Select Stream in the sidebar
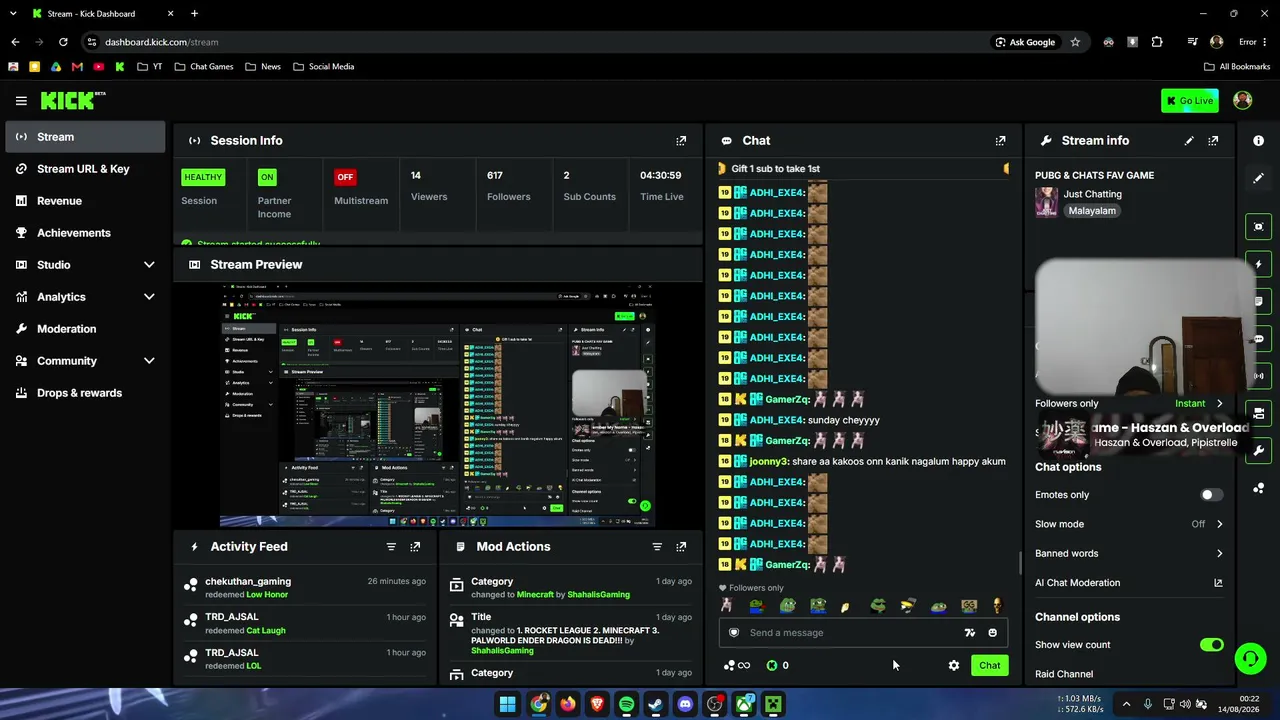The width and height of the screenshot is (1280, 720). click(x=85, y=137)
